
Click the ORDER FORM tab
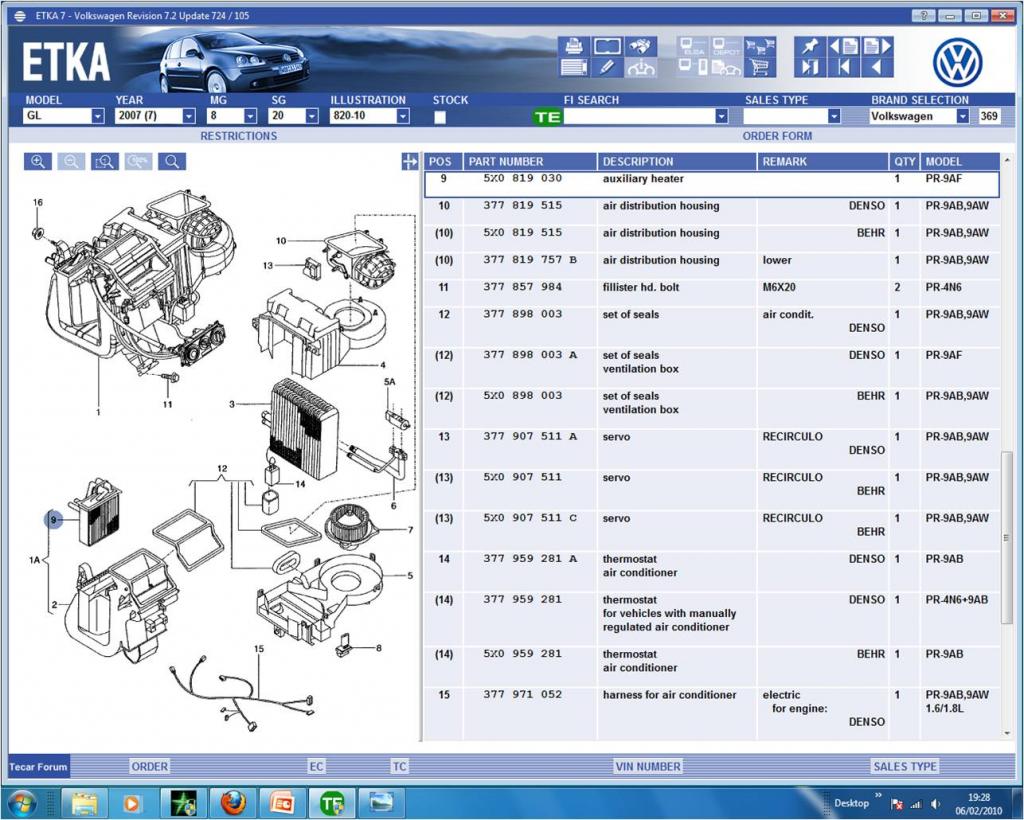point(777,136)
